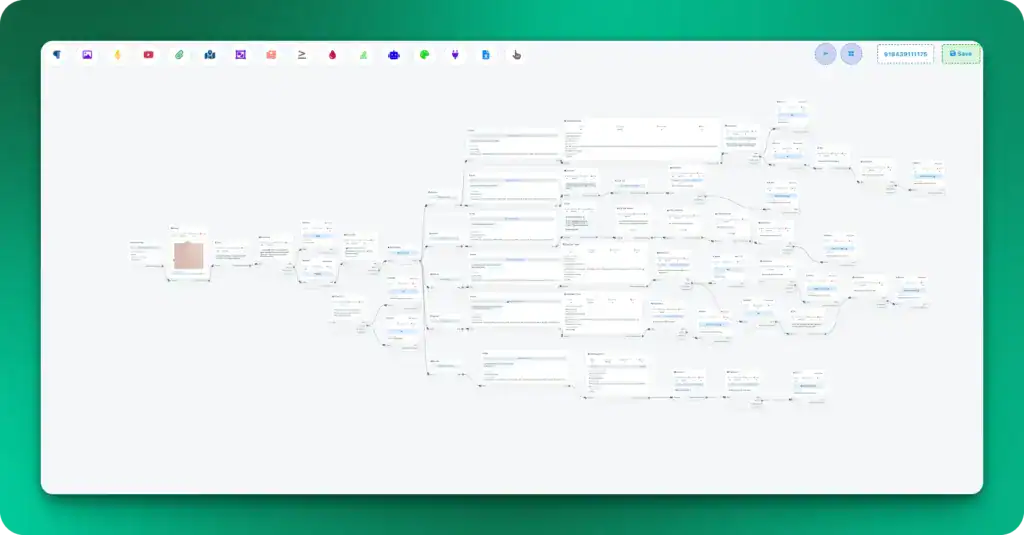The image size is (1024, 535).
Task: Click the green paperclip attachment icon
Action: coord(179,55)
